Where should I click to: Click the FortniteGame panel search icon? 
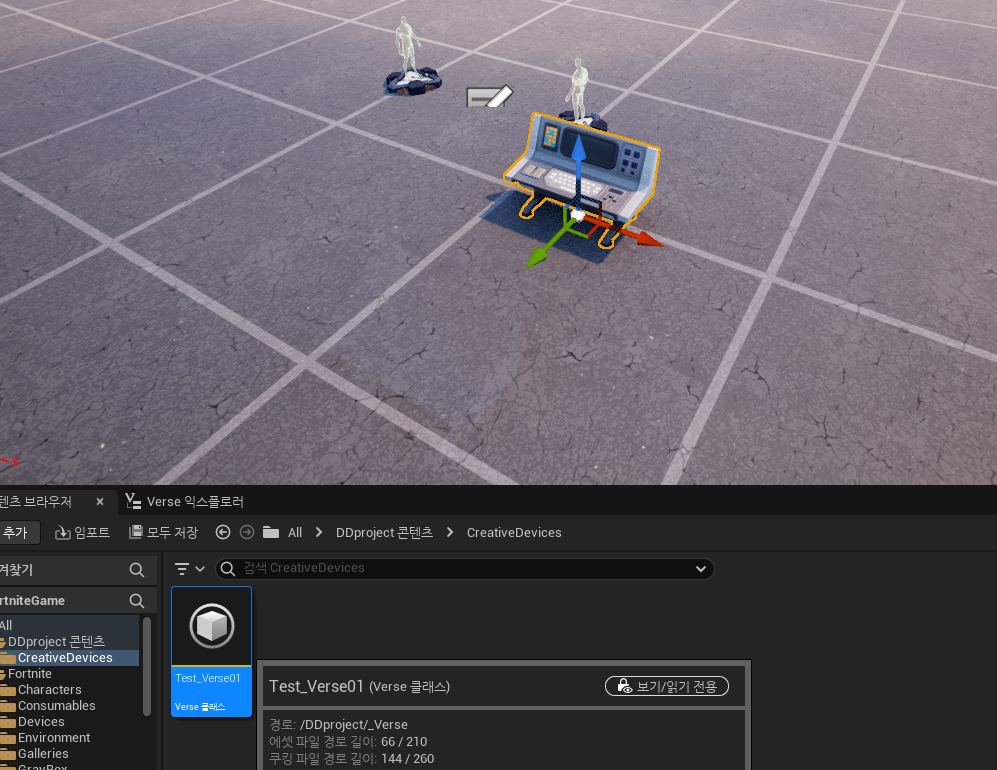click(x=137, y=600)
